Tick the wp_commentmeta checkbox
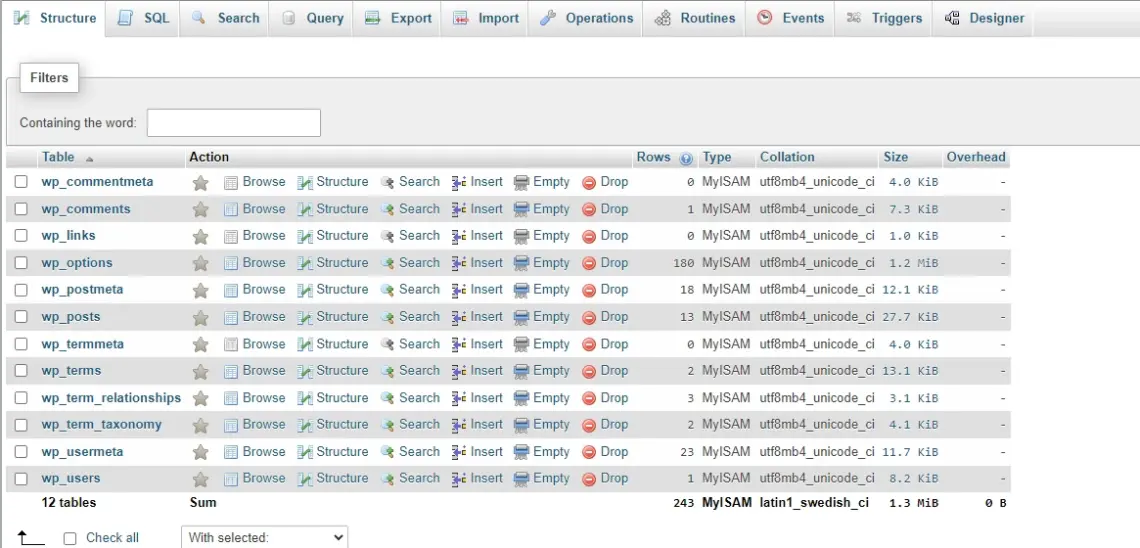The width and height of the screenshot is (1140, 548). (21, 182)
